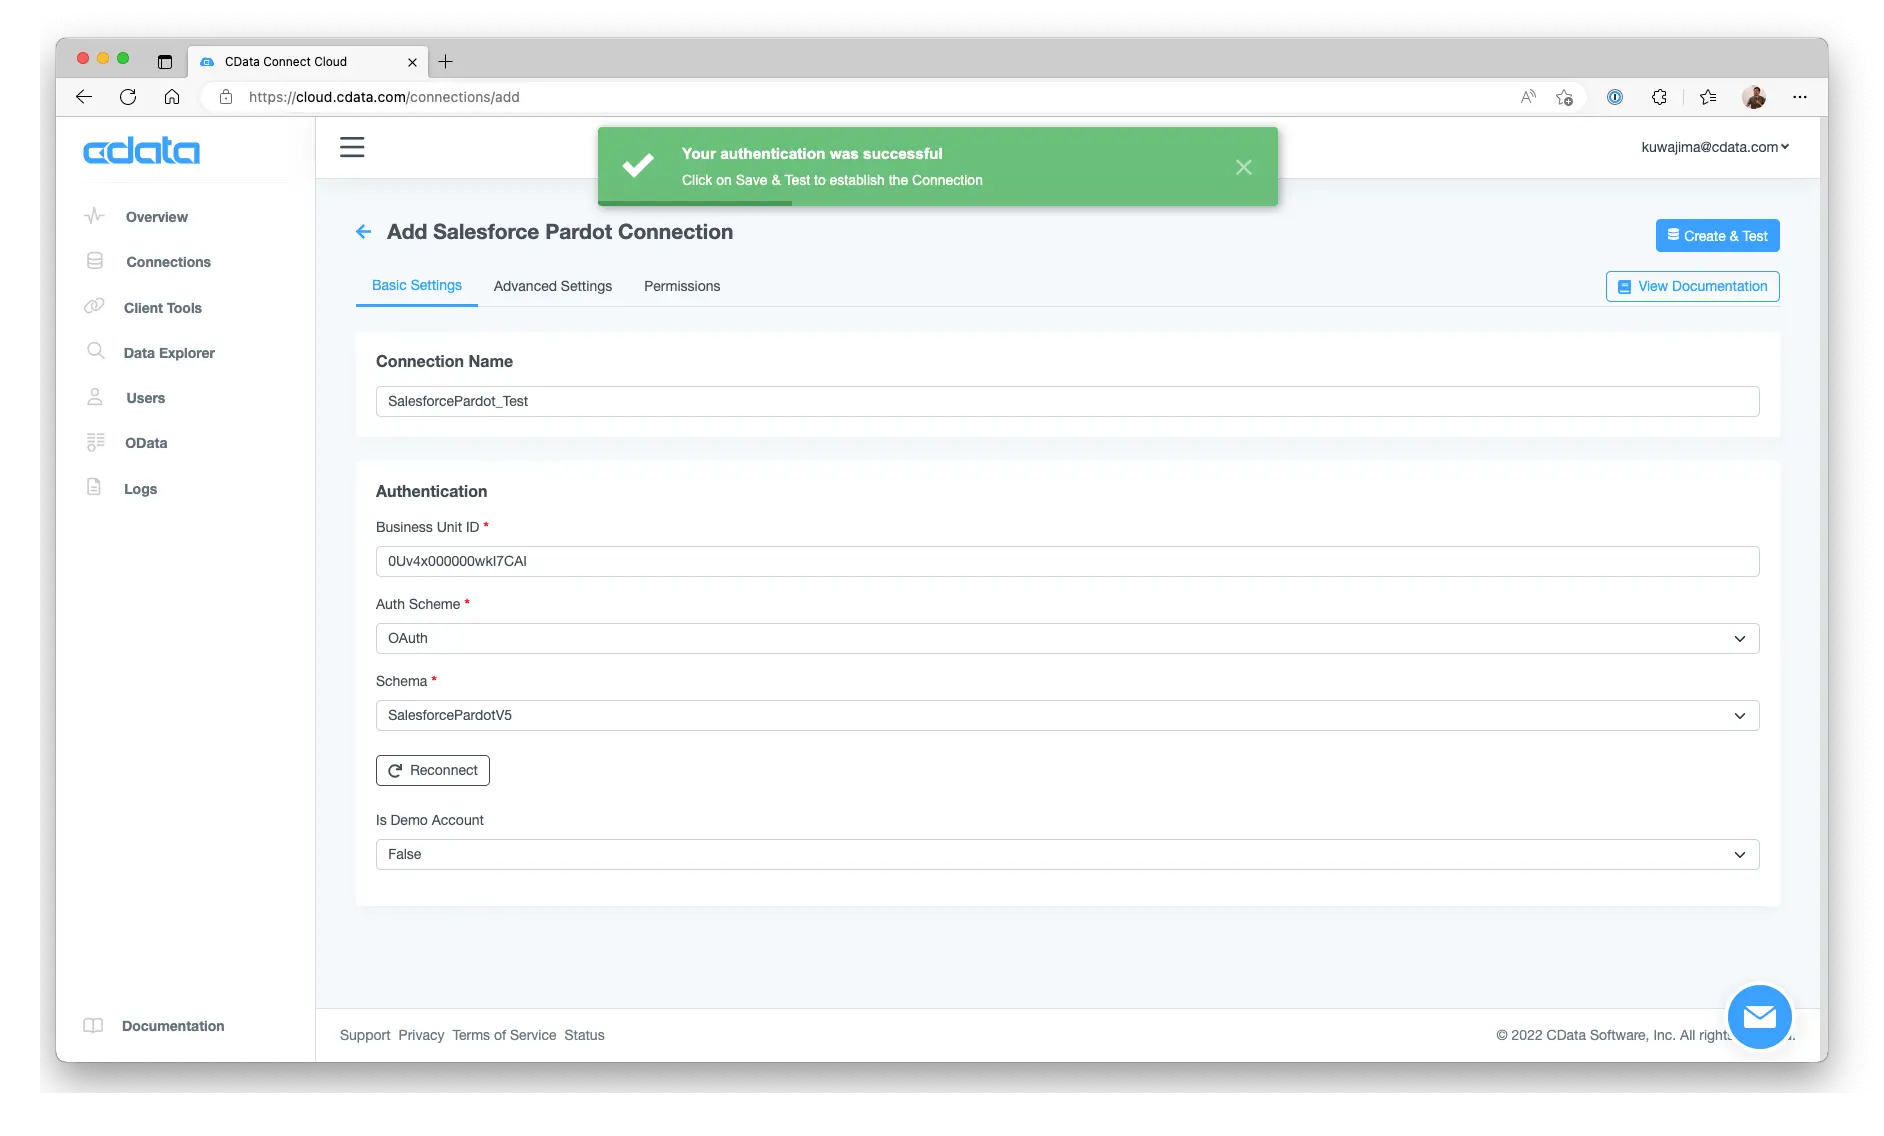This screenshot has height=1136, width=1884.
Task: Click the Reconnect button
Action: click(433, 770)
